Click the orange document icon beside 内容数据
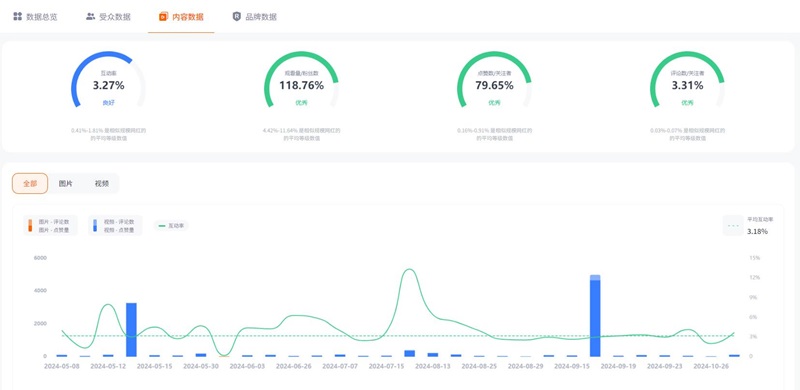The height and width of the screenshot is (390, 800). click(x=163, y=17)
